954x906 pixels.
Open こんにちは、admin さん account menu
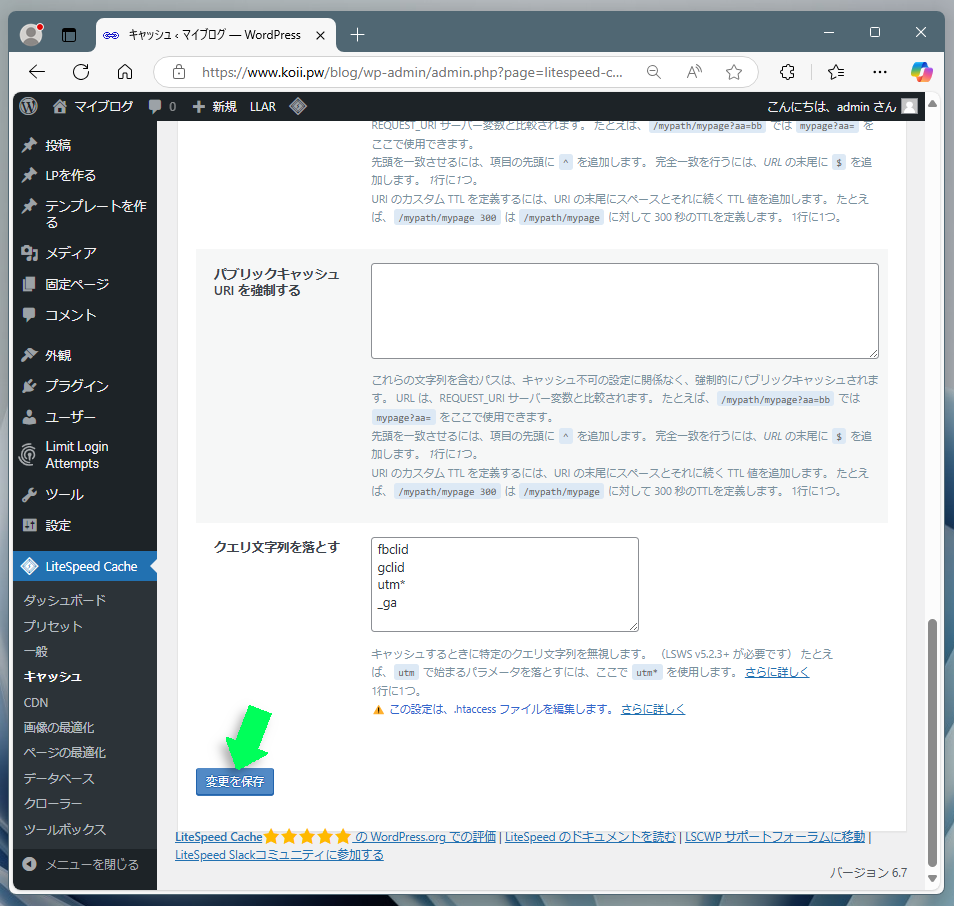pos(842,106)
